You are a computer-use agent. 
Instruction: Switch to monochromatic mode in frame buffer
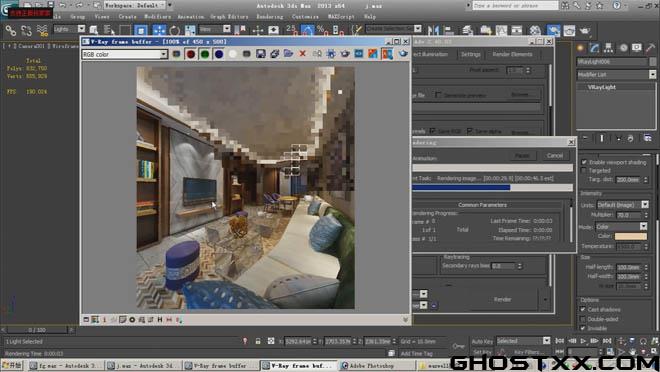(x=247, y=54)
